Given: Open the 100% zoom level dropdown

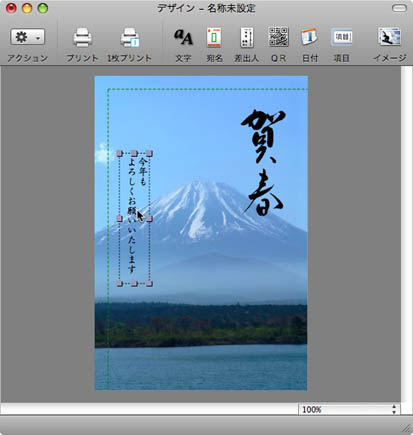Looking at the screenshot, I should pyautogui.click(x=349, y=409).
